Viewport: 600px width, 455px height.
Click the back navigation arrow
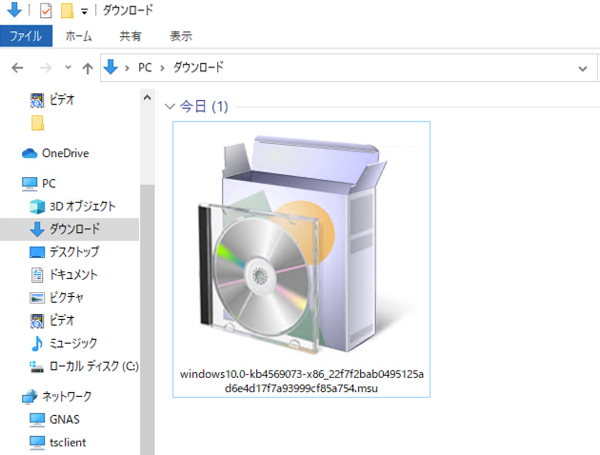tap(16, 69)
